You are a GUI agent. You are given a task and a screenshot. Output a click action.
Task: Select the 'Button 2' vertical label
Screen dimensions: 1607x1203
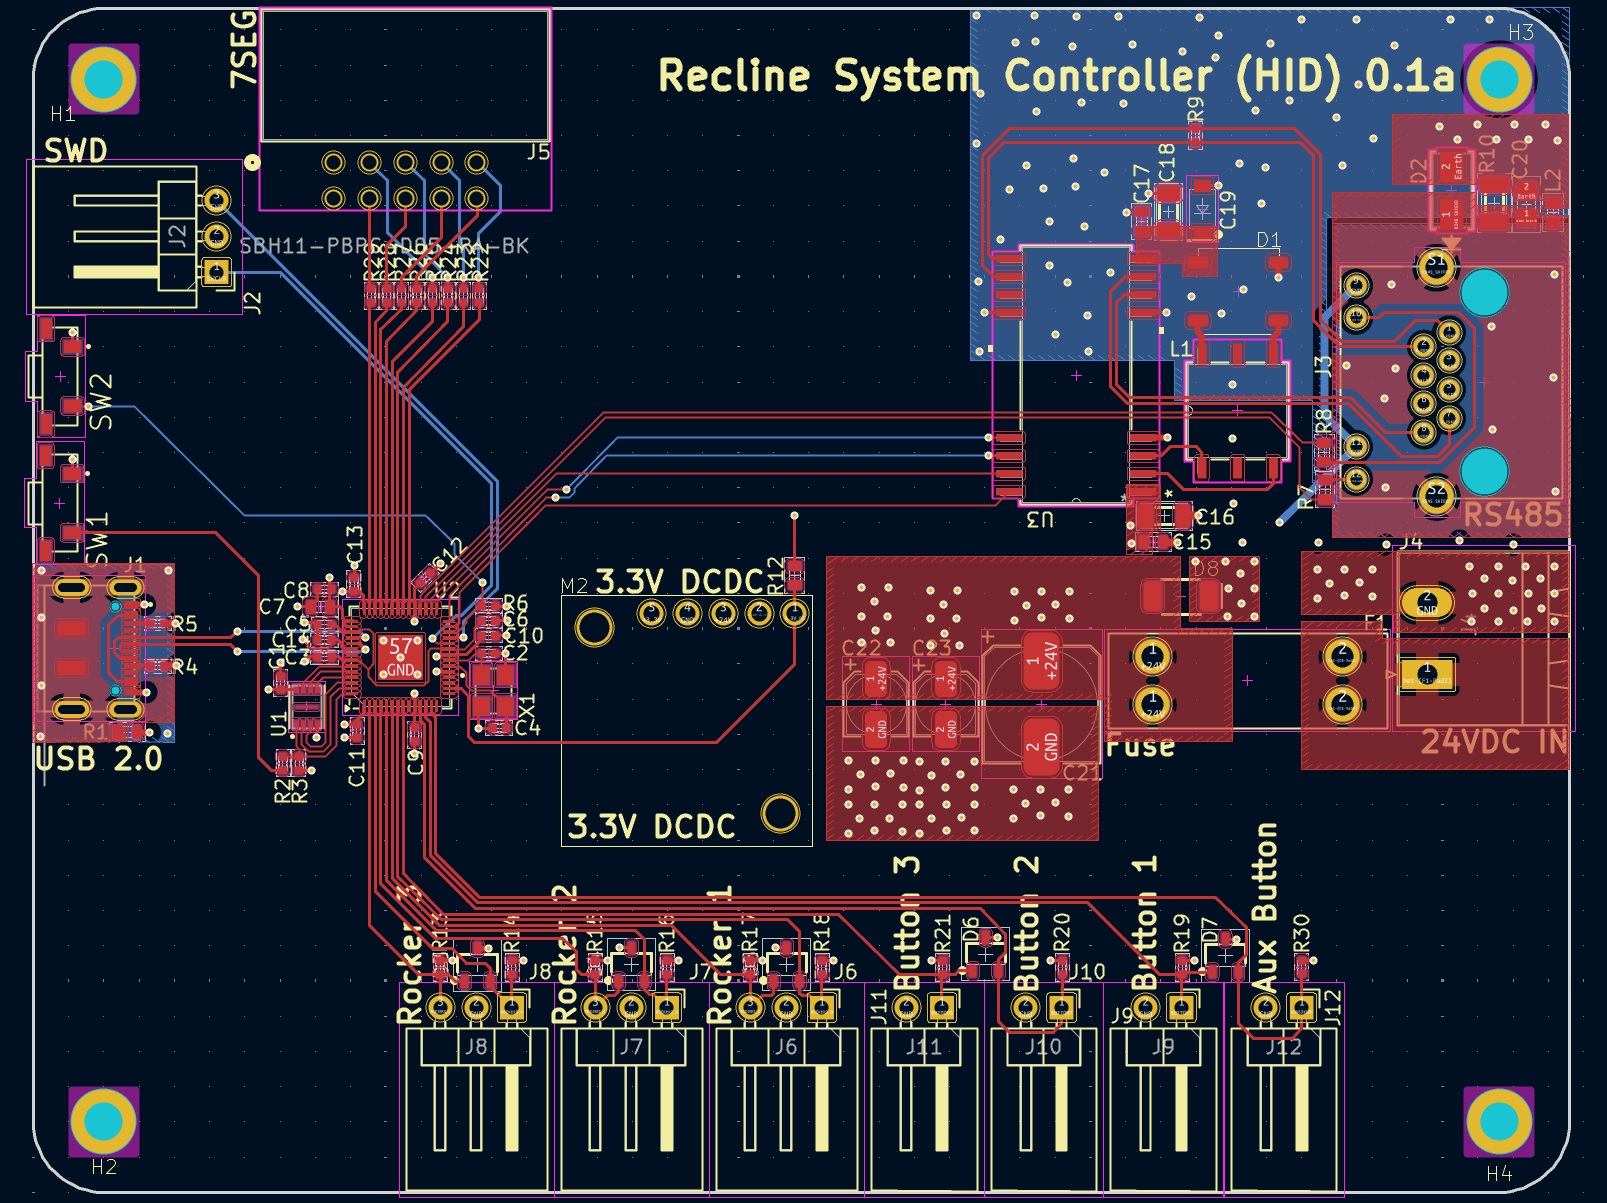(x=1027, y=922)
